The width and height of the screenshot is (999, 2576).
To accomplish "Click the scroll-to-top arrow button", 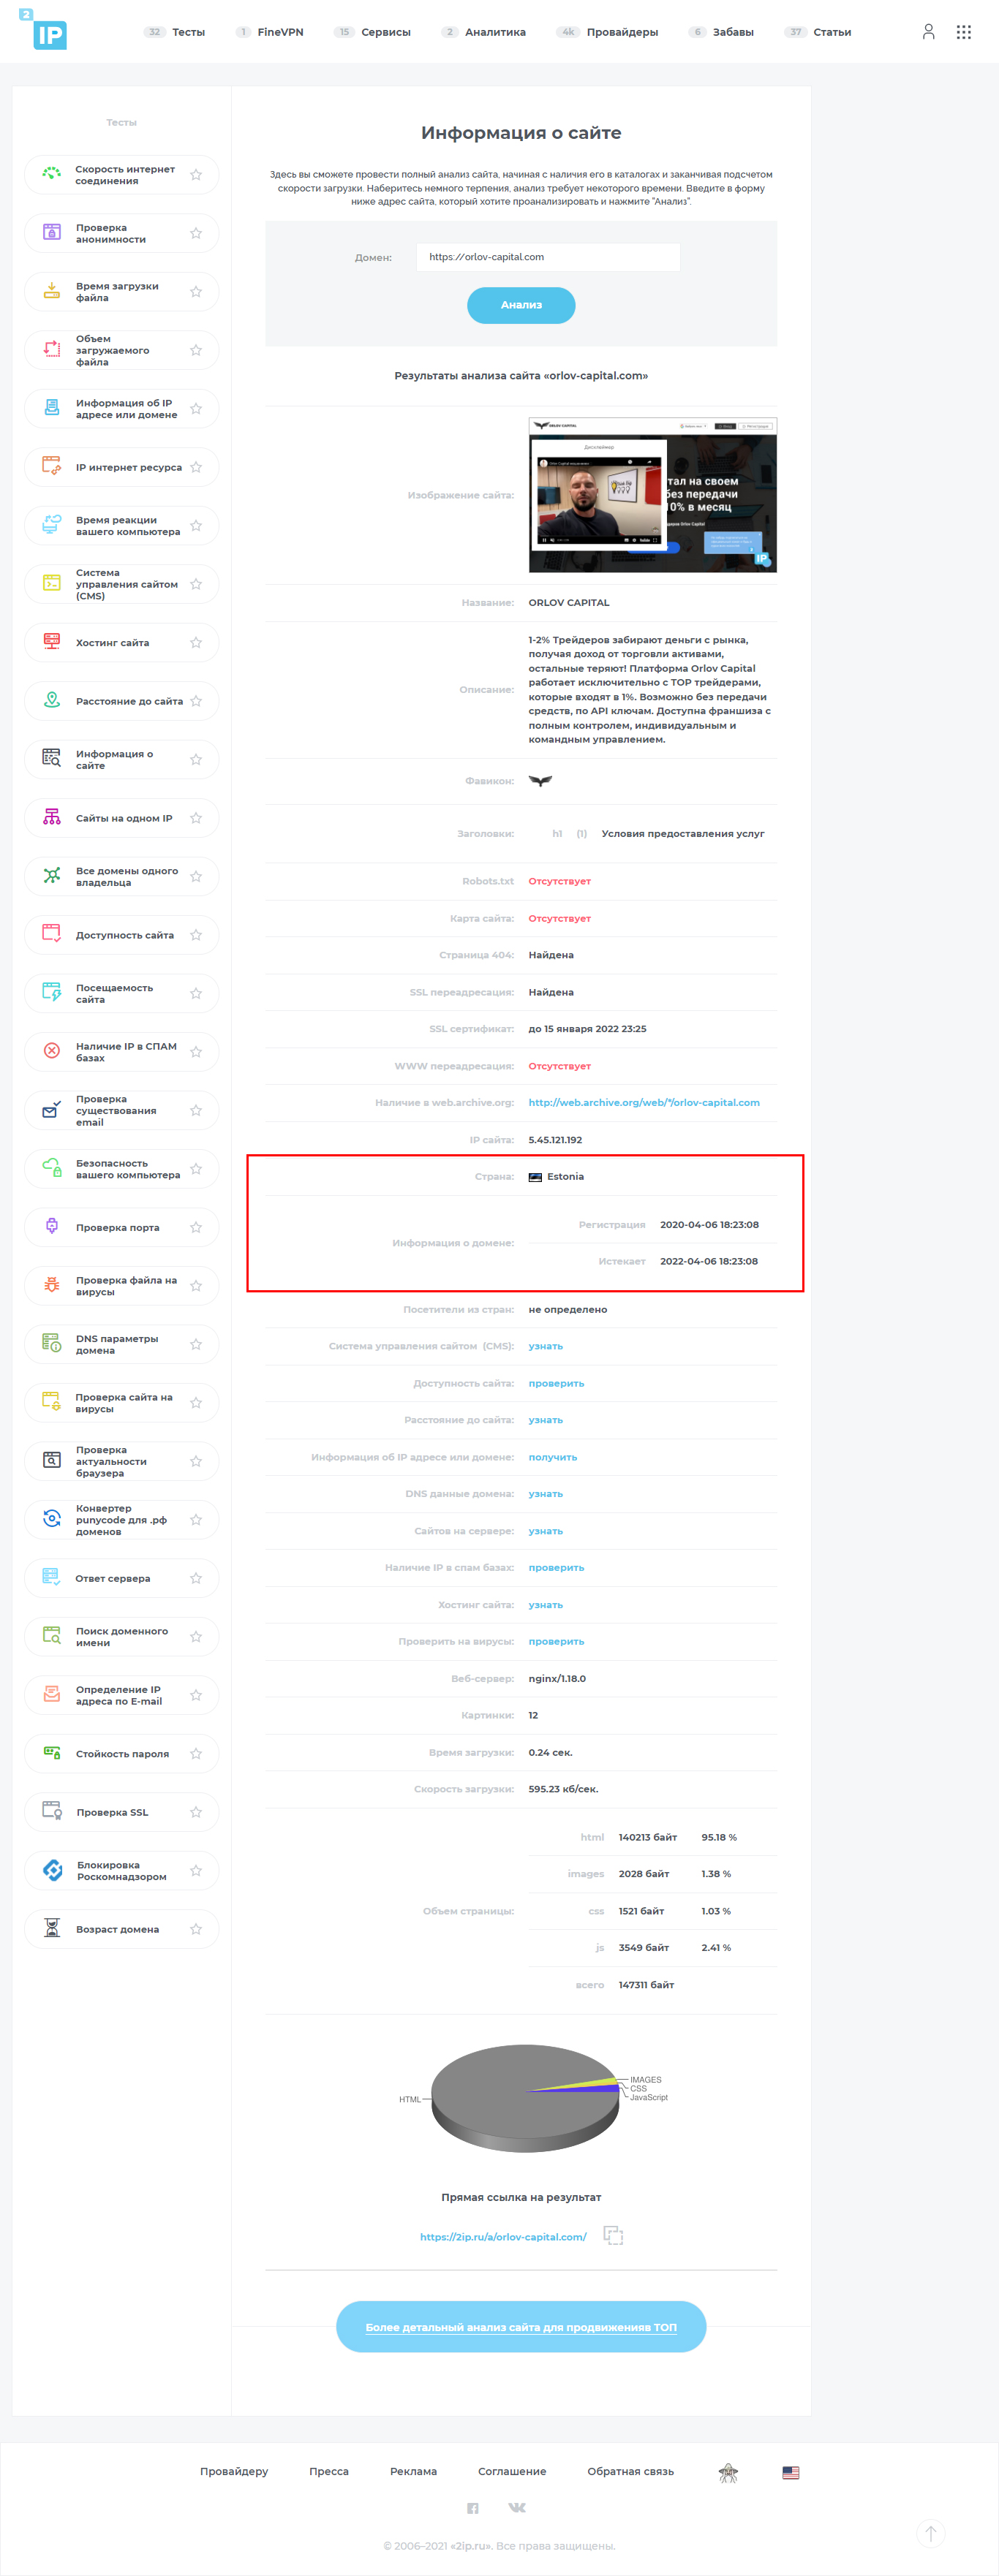I will tap(930, 2533).
